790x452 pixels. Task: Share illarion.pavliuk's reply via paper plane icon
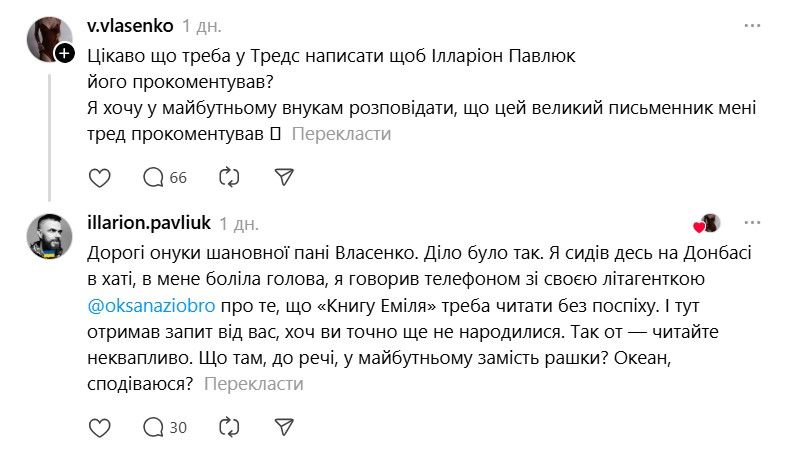[x=284, y=427]
